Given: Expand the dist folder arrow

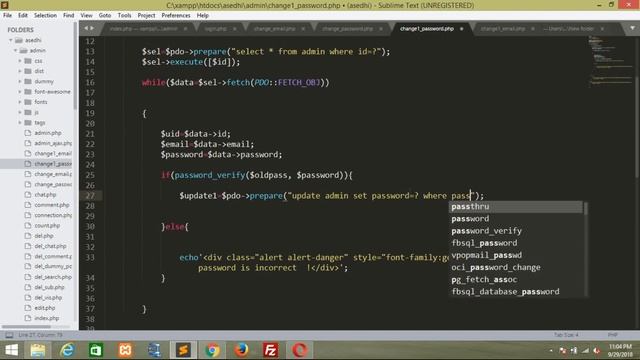Looking at the screenshot, I should point(20,71).
